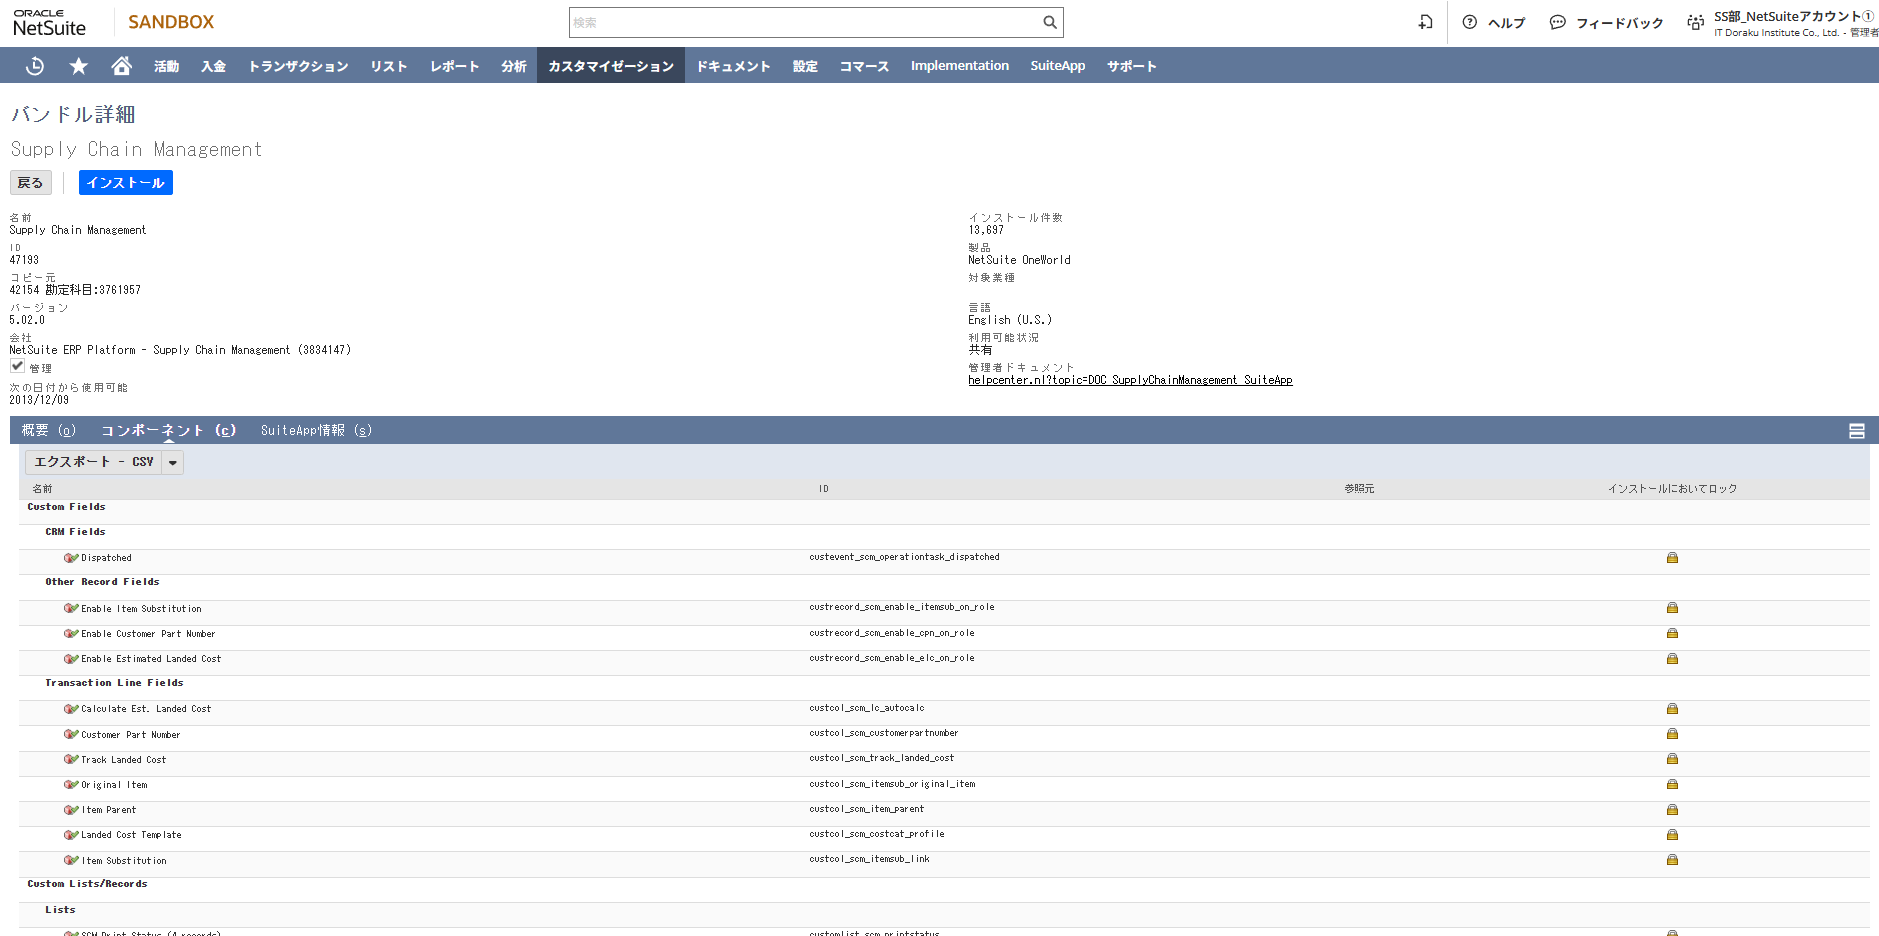Click into the global search field
This screenshot has width=1879, height=936.
(805, 22)
